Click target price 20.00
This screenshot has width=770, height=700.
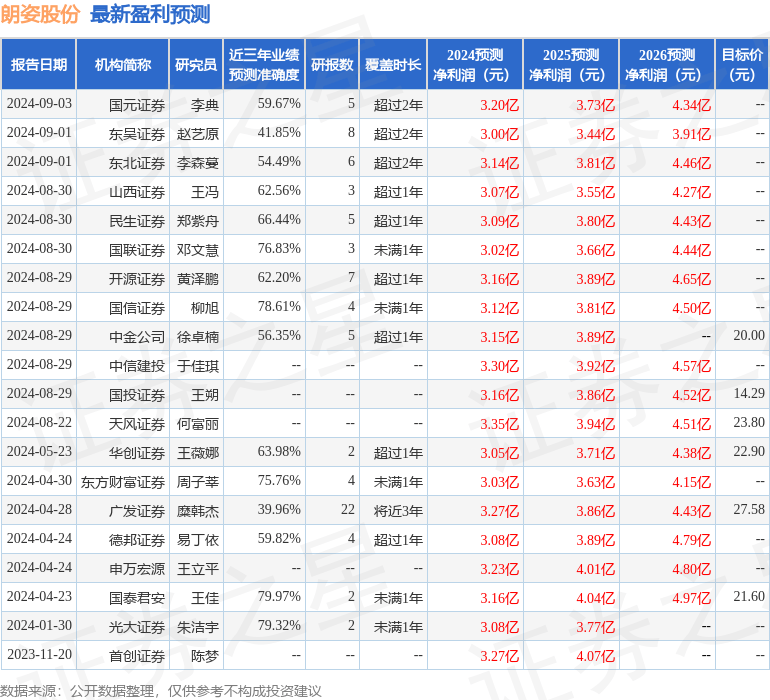click(749, 336)
